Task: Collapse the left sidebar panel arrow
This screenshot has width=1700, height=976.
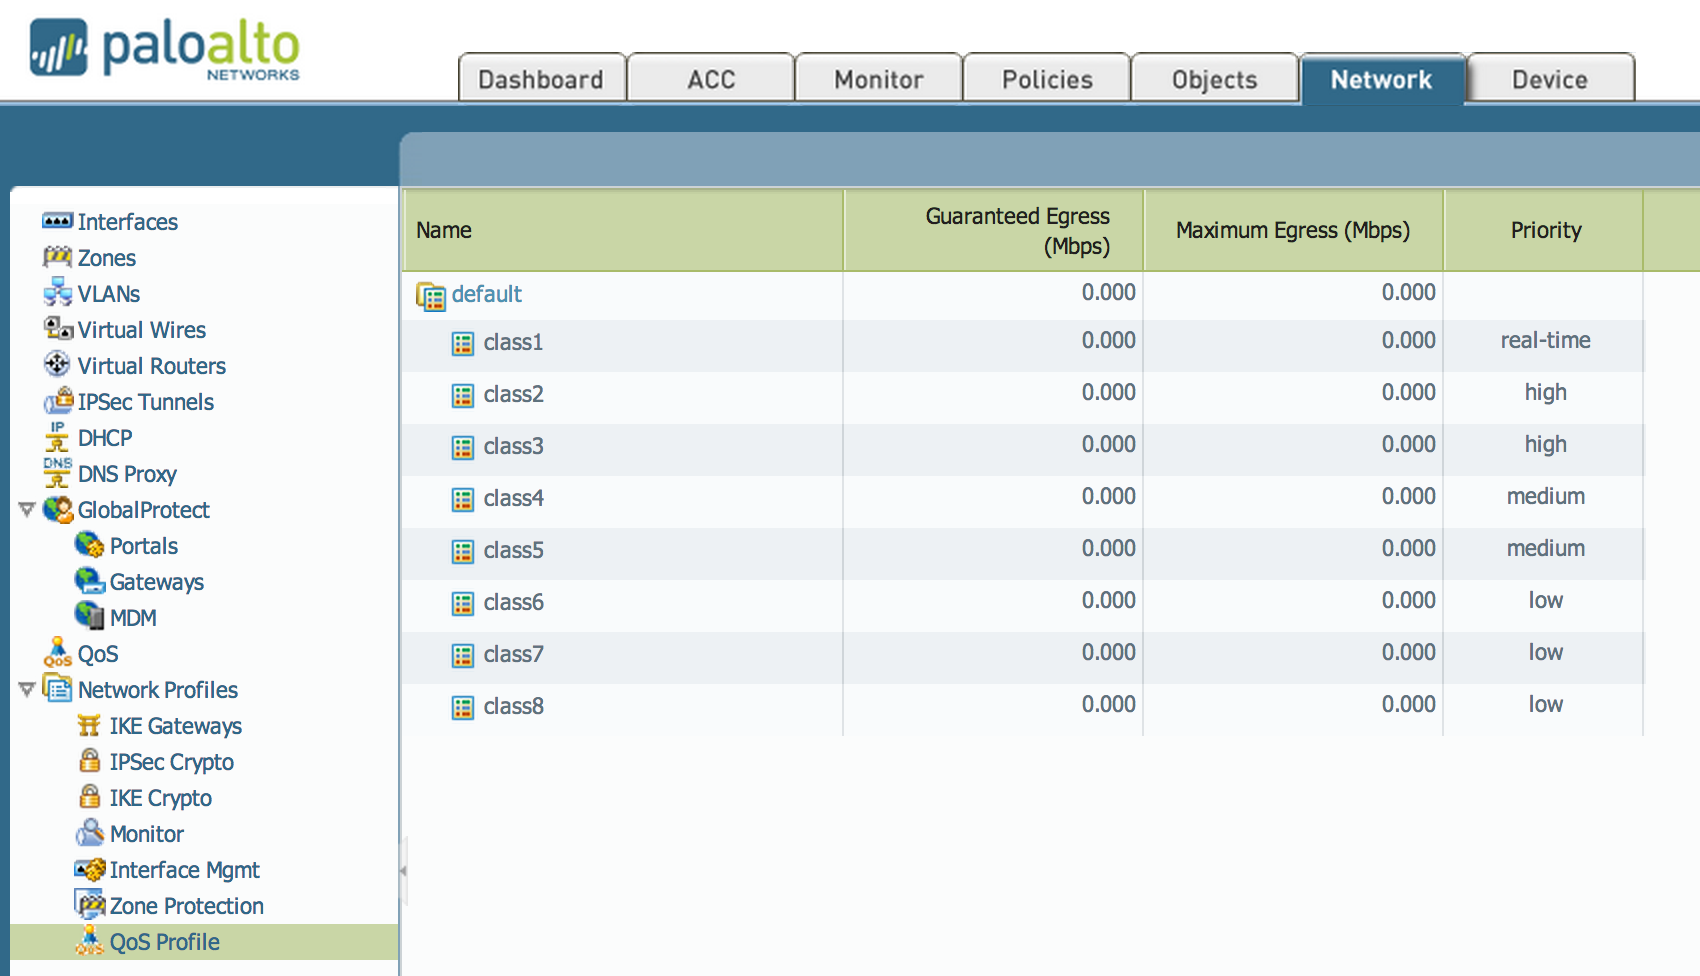Action: (404, 870)
